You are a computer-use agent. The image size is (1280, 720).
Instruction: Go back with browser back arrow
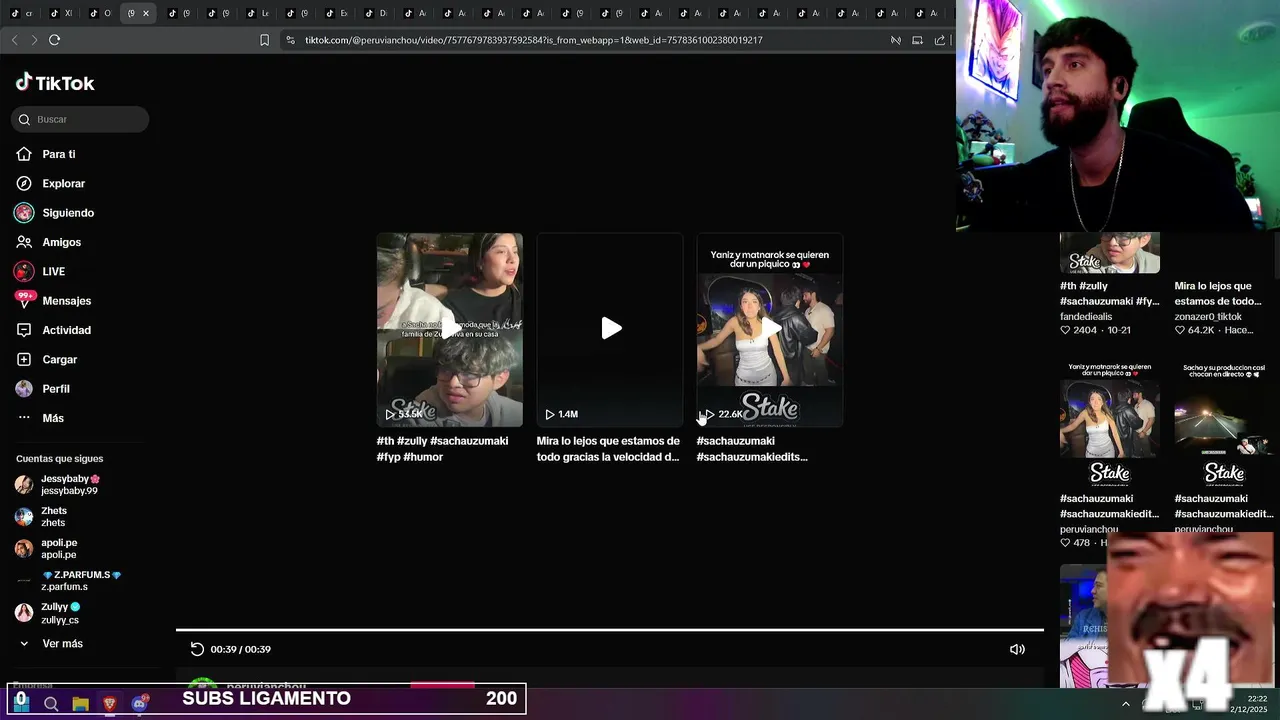pos(14,40)
